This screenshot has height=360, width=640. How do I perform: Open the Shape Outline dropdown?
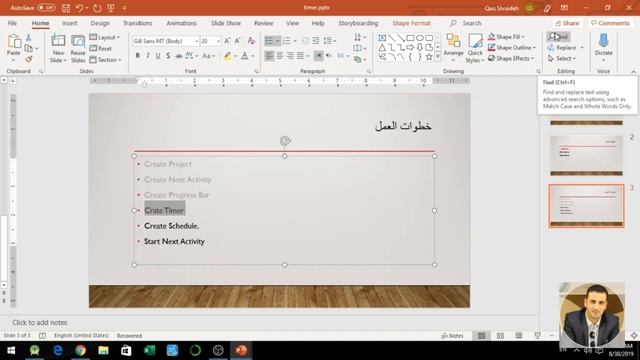pyautogui.click(x=512, y=48)
